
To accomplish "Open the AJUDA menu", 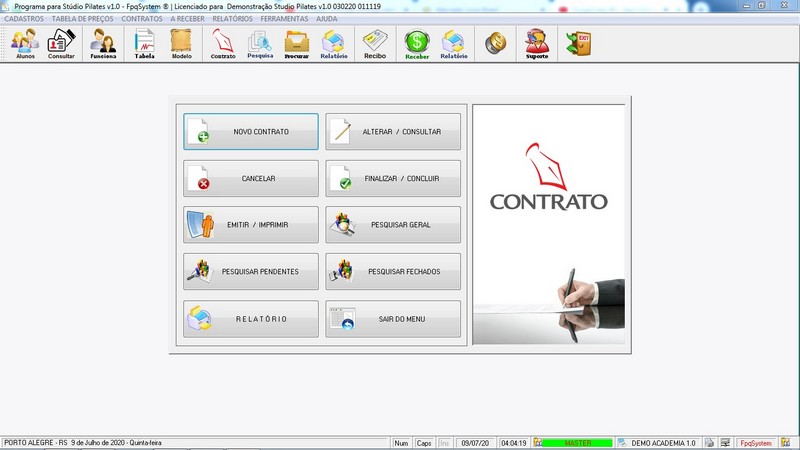I will [x=327, y=19].
